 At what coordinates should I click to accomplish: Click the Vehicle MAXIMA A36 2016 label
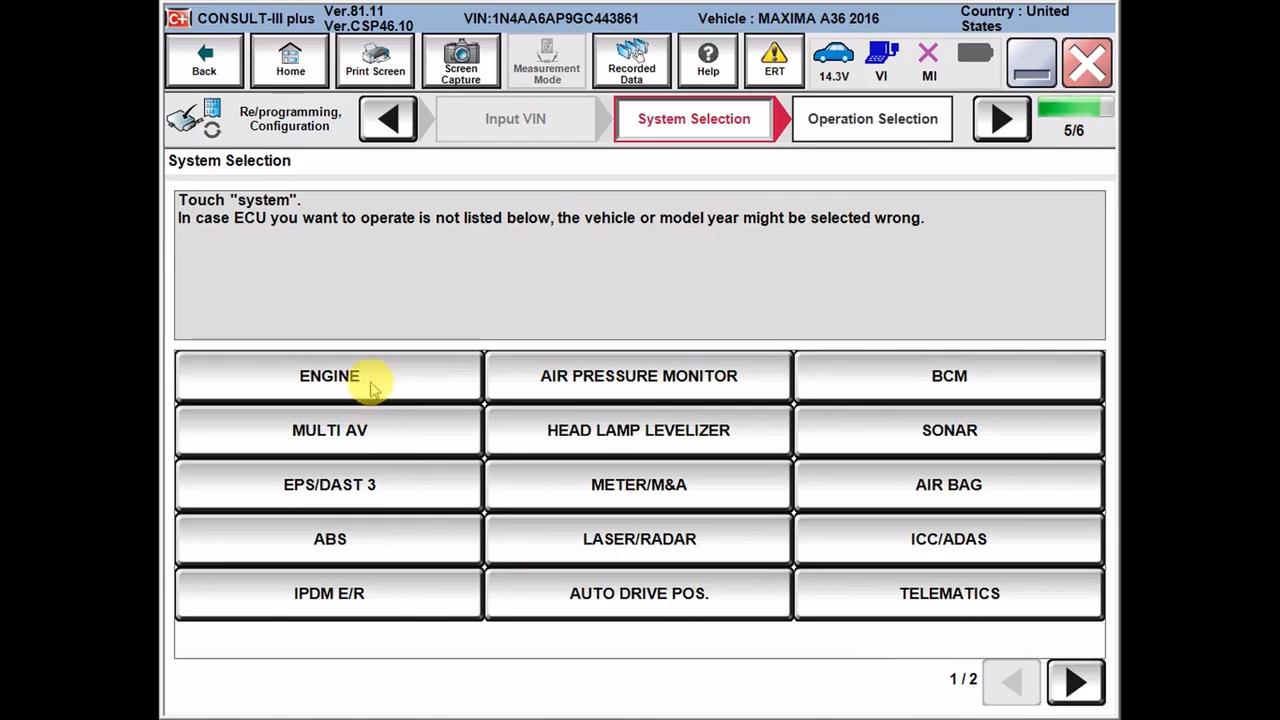[x=788, y=19]
